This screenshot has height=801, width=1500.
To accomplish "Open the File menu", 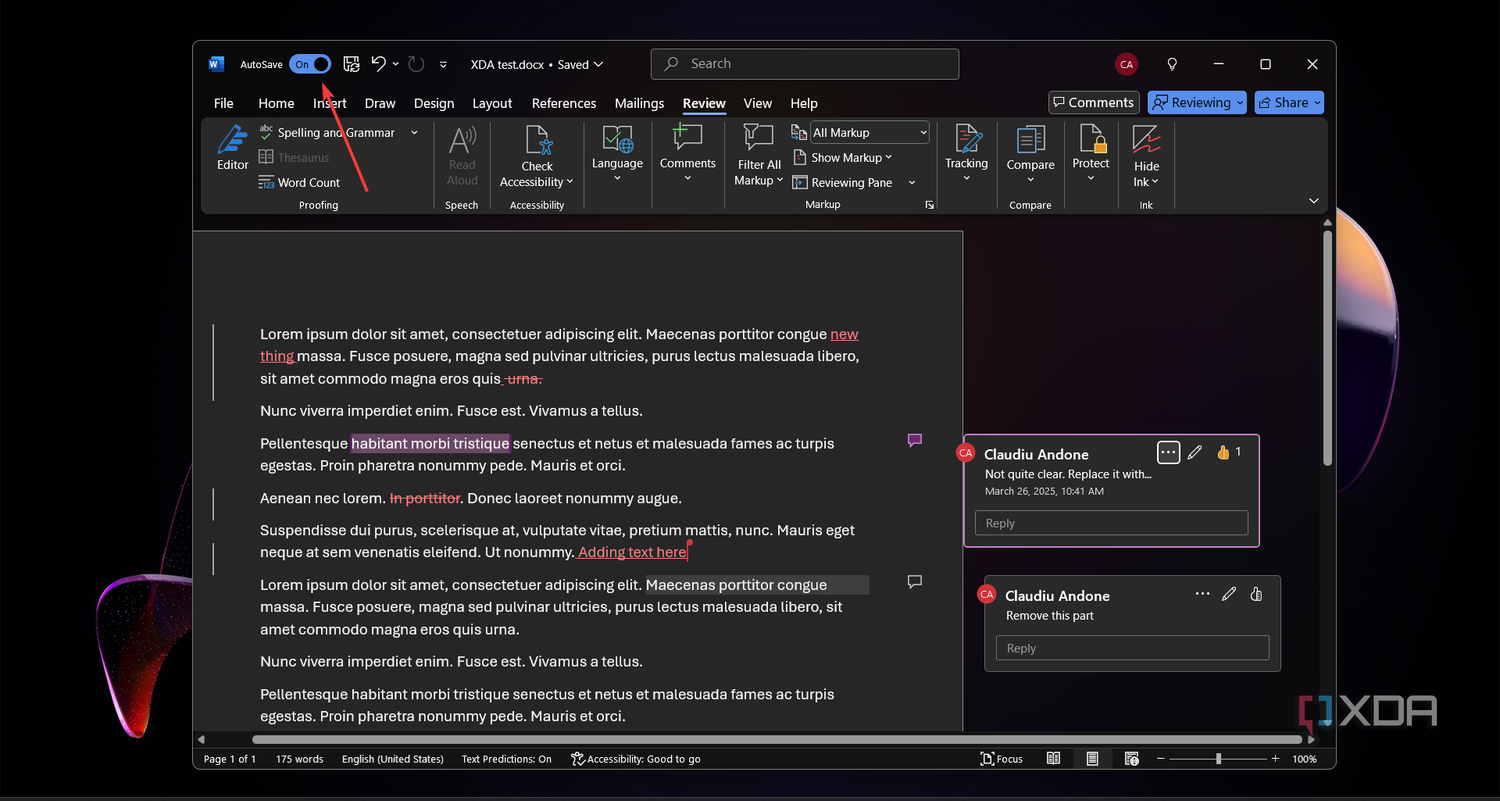I will click(x=224, y=103).
